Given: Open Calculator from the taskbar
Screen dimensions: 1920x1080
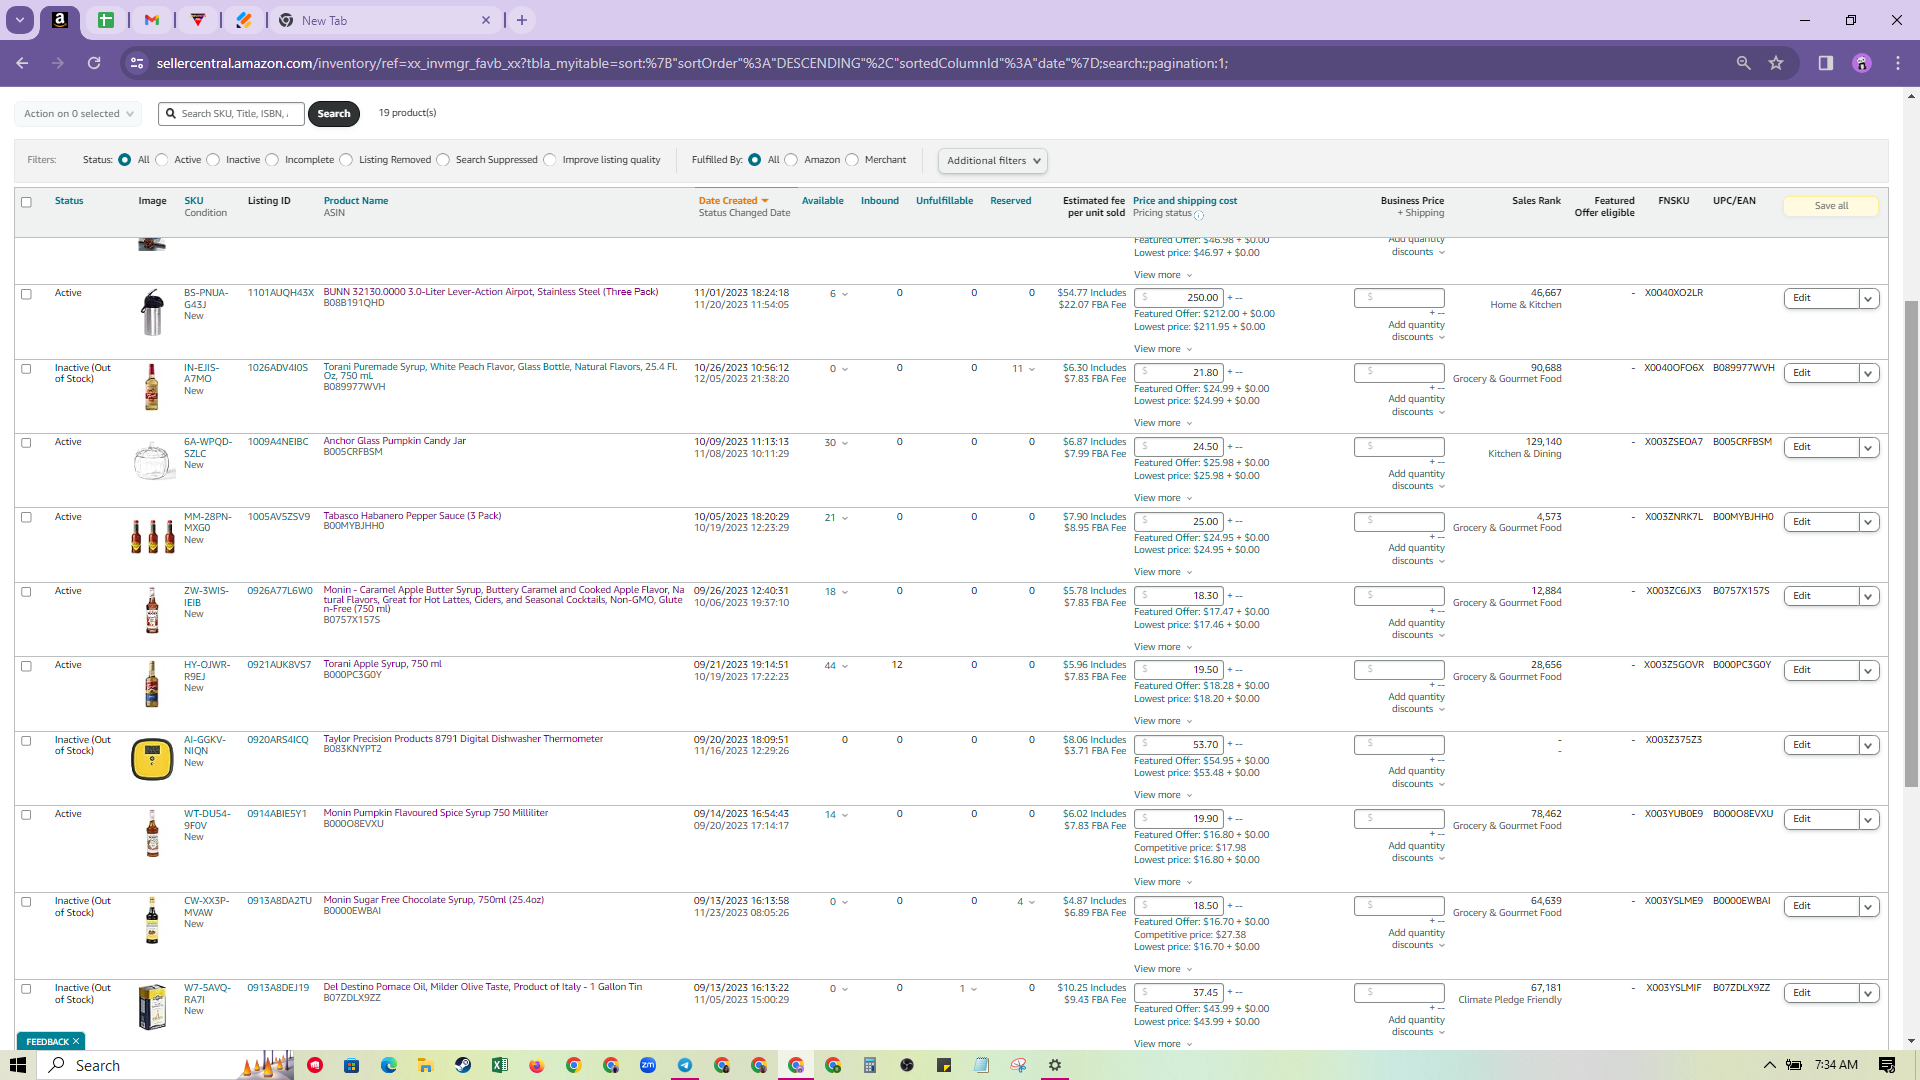Looking at the screenshot, I should tap(870, 1065).
